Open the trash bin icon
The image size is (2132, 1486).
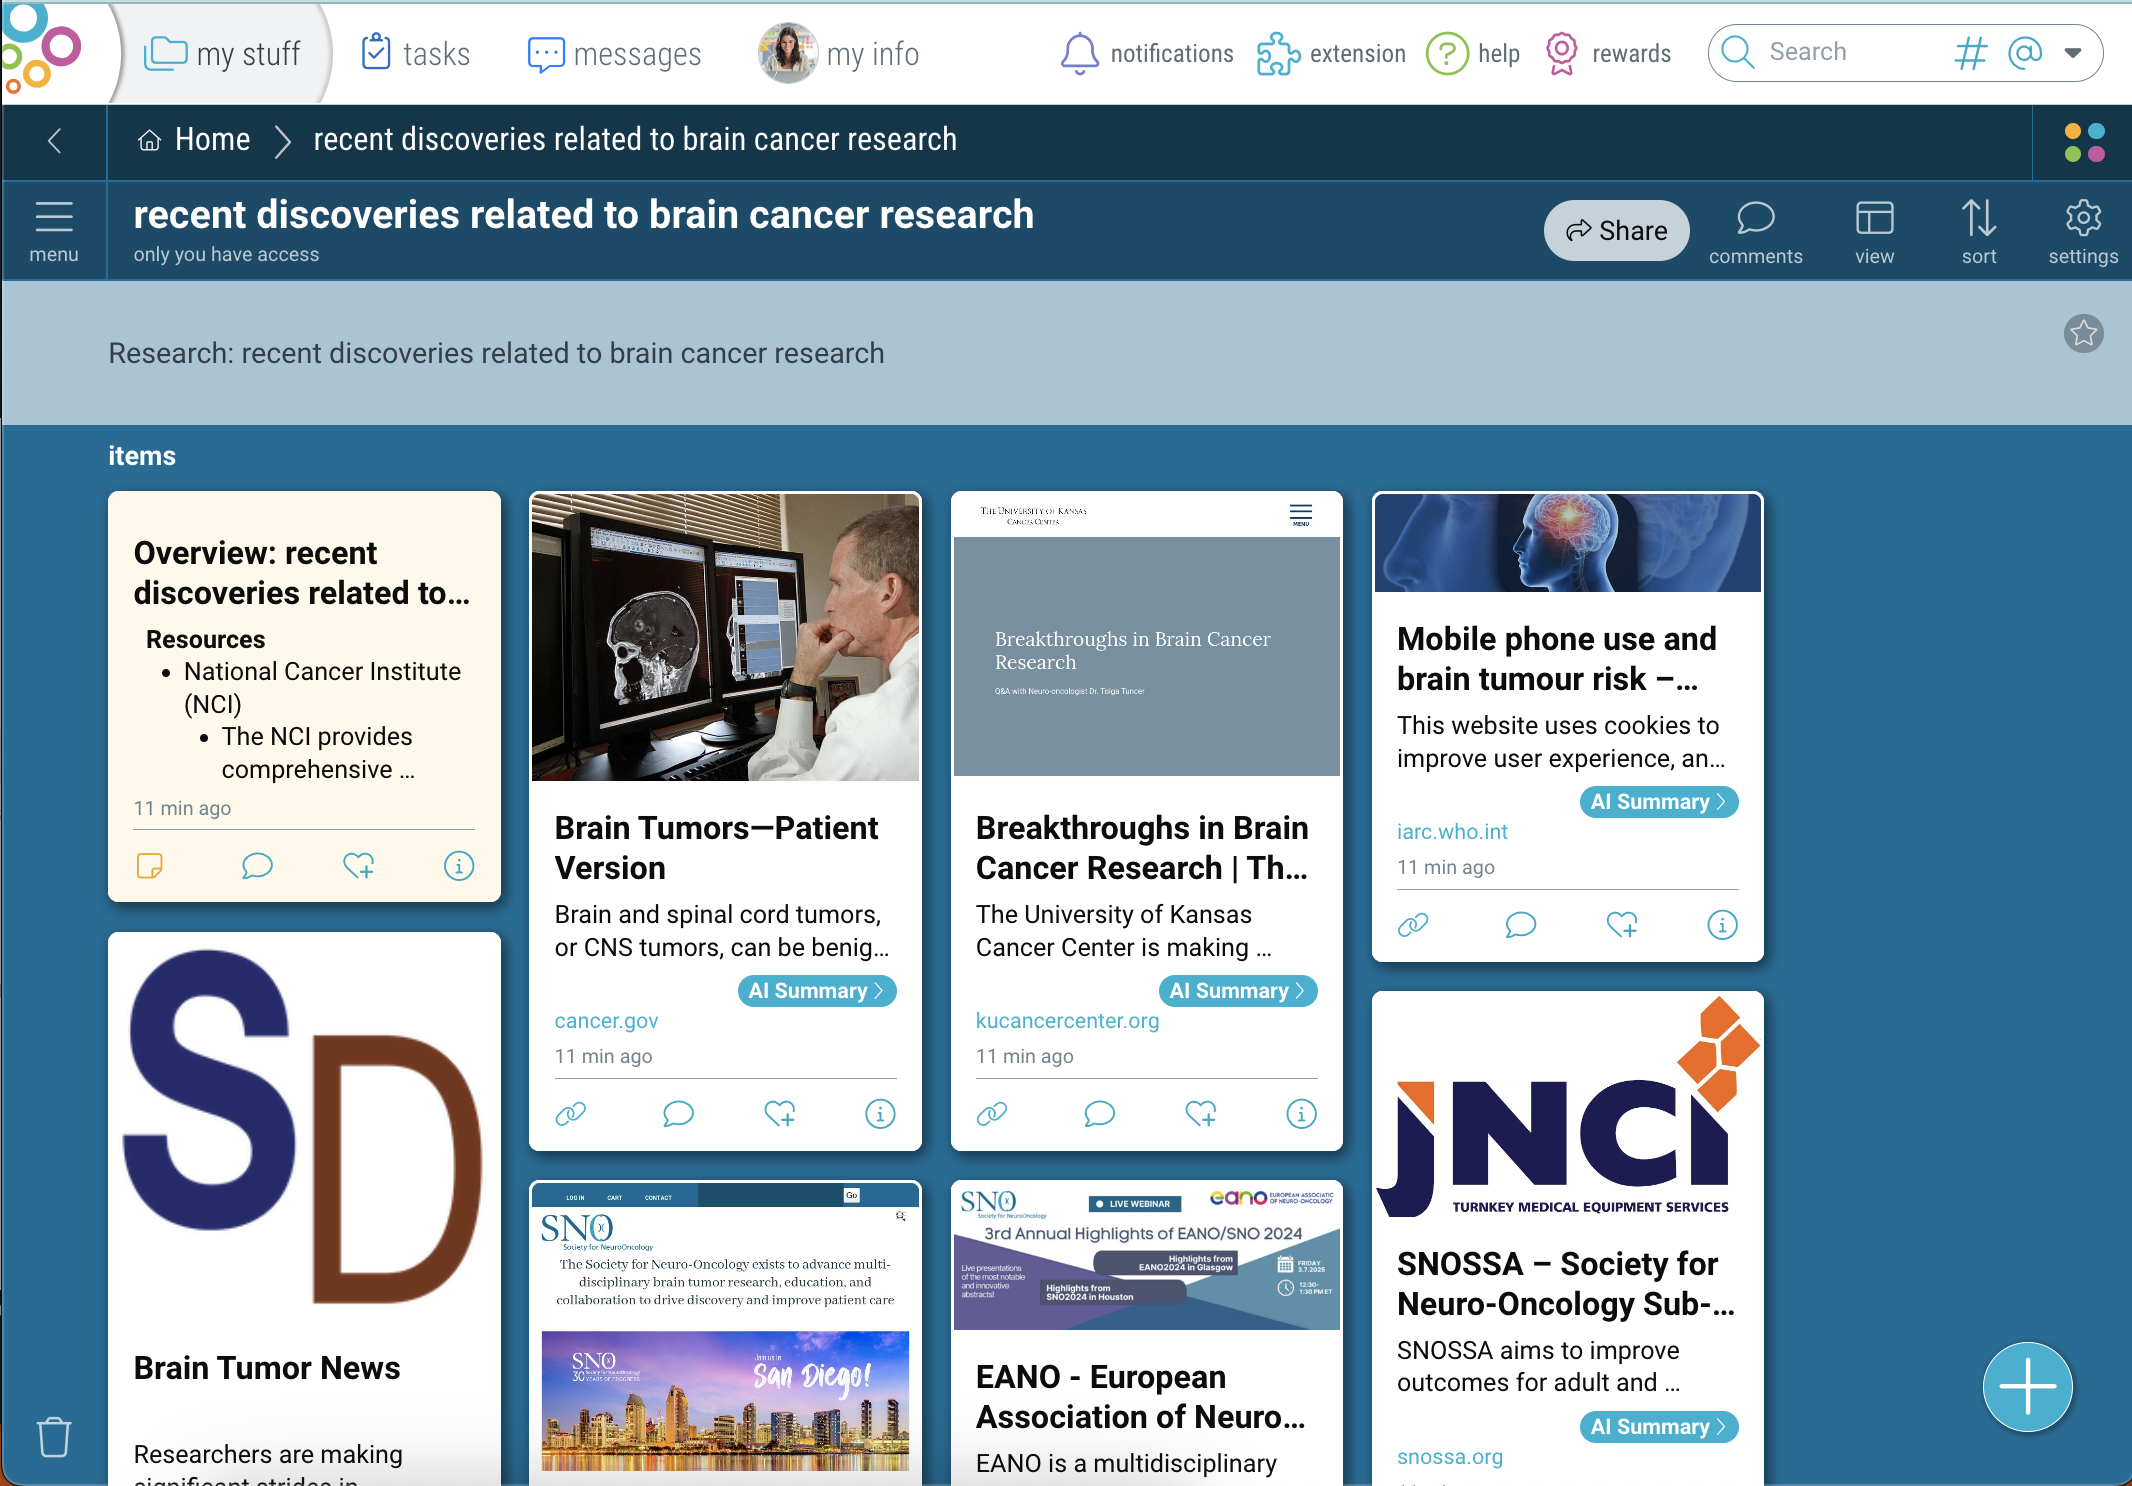pyautogui.click(x=54, y=1437)
